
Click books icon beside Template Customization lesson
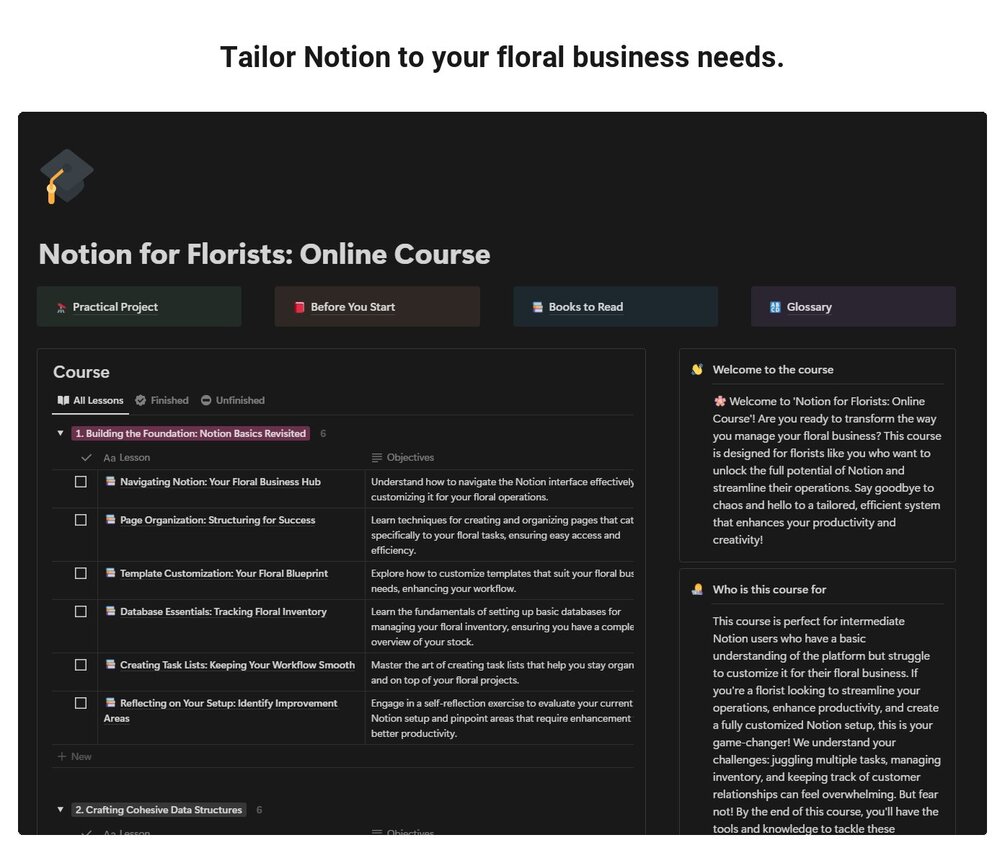click(x=110, y=573)
